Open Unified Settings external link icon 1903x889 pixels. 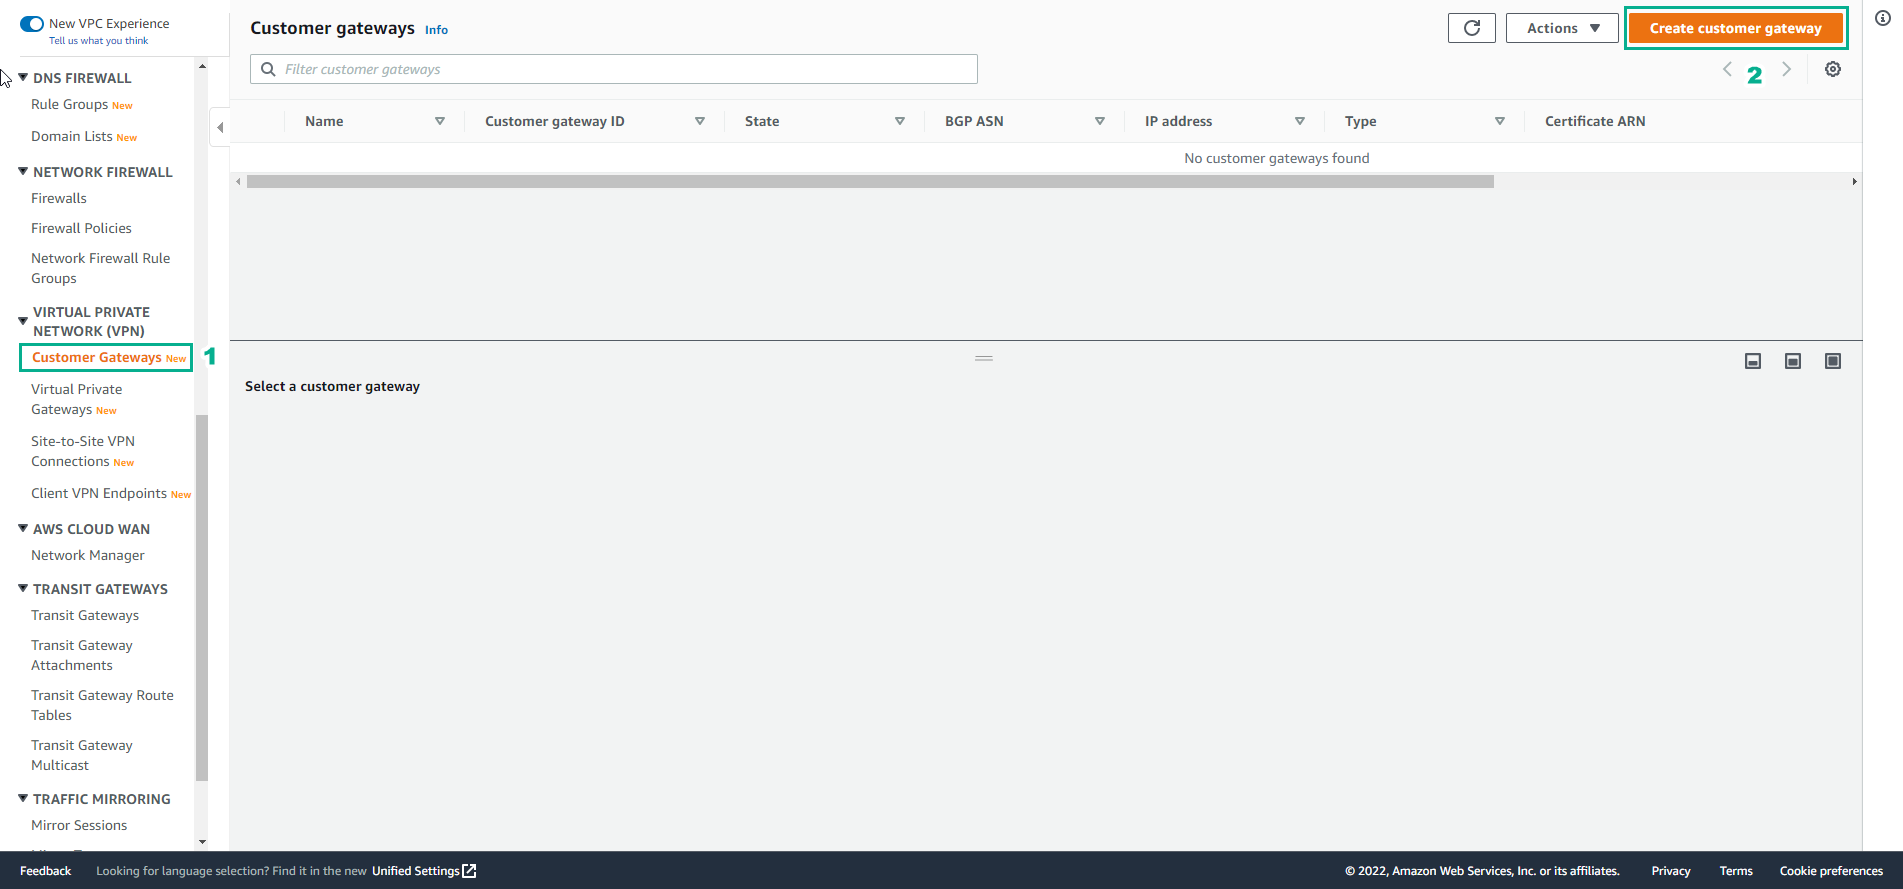(469, 871)
